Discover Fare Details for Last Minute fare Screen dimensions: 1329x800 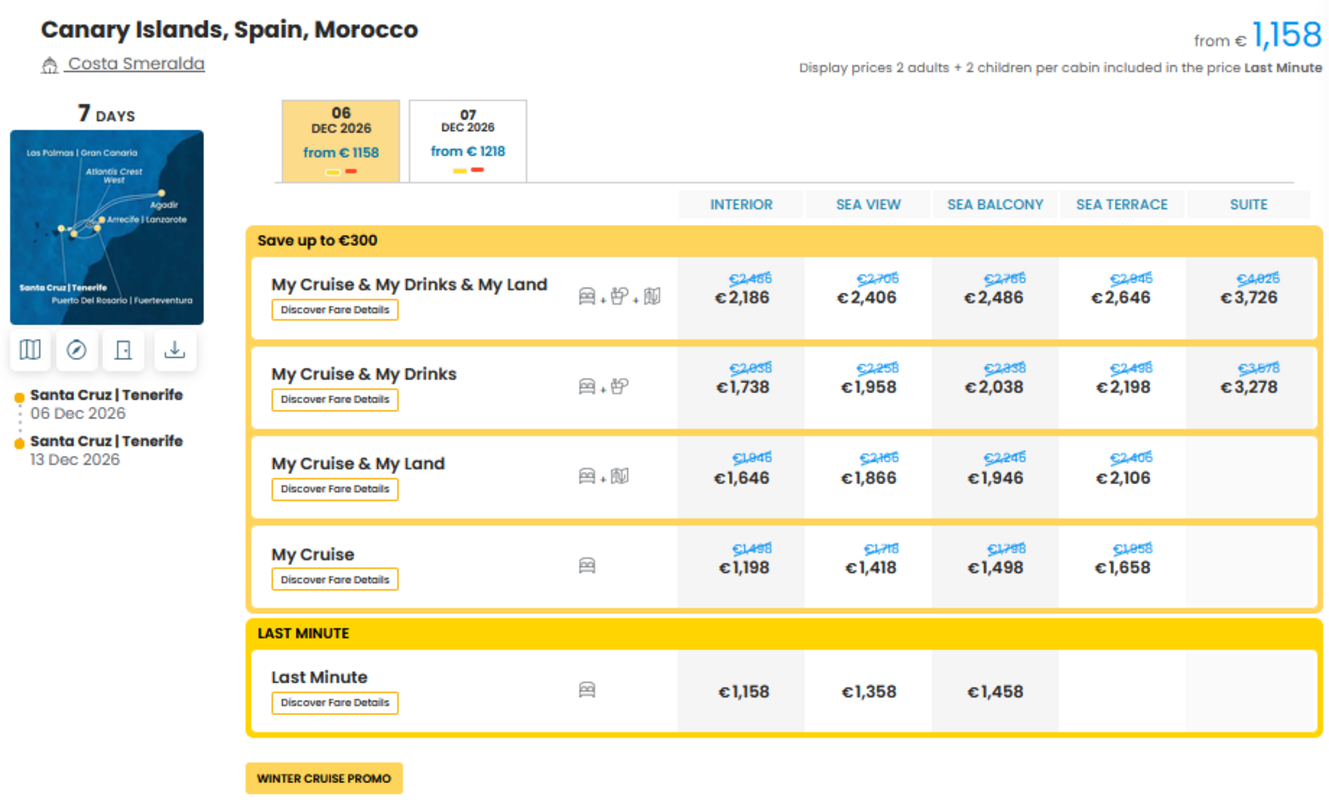[x=335, y=703]
